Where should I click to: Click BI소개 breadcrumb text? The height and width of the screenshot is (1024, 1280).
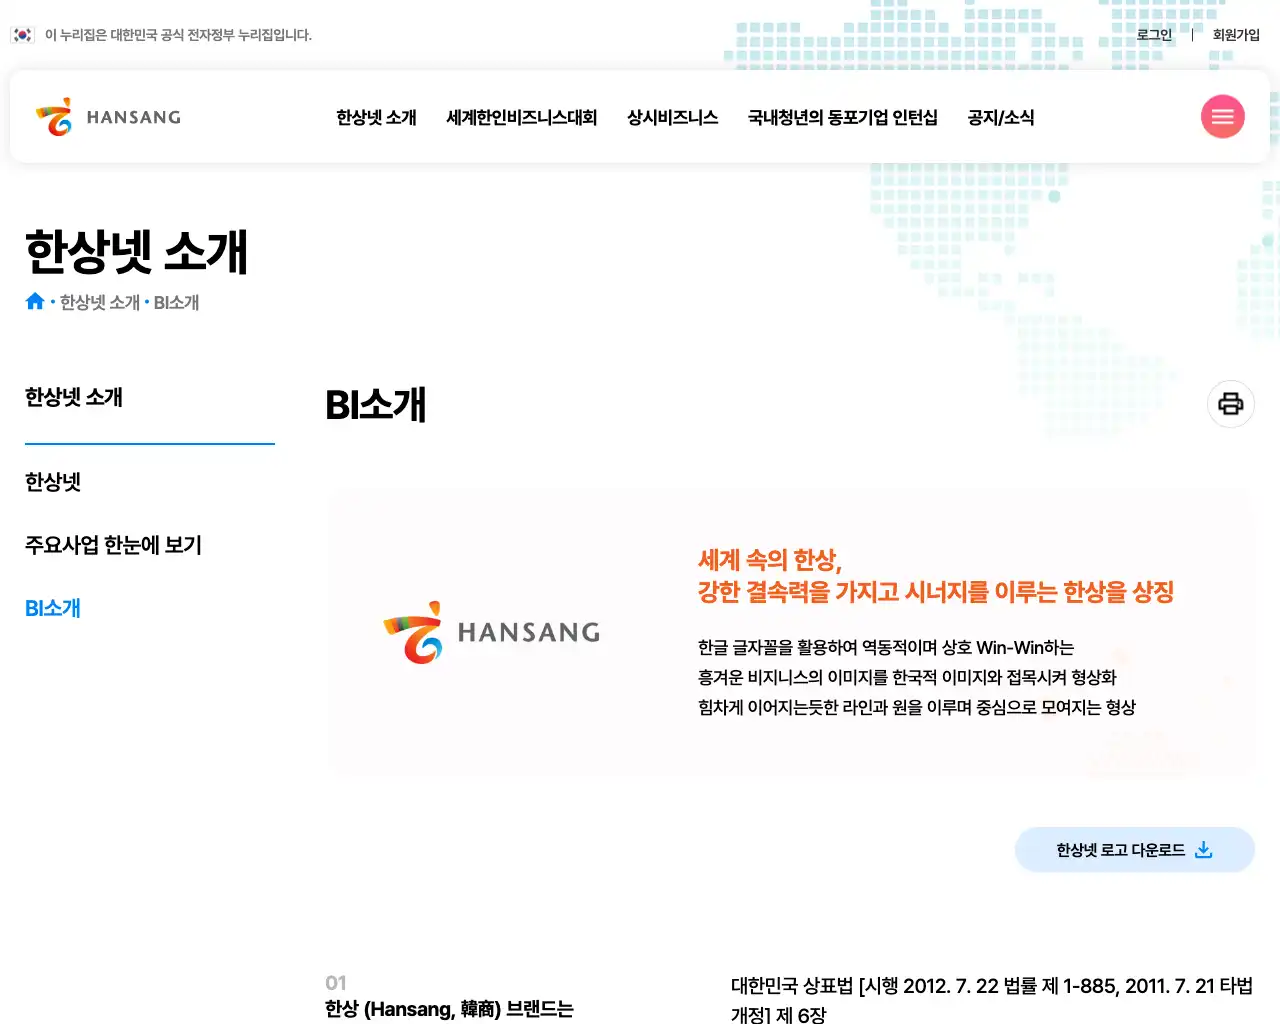point(176,302)
